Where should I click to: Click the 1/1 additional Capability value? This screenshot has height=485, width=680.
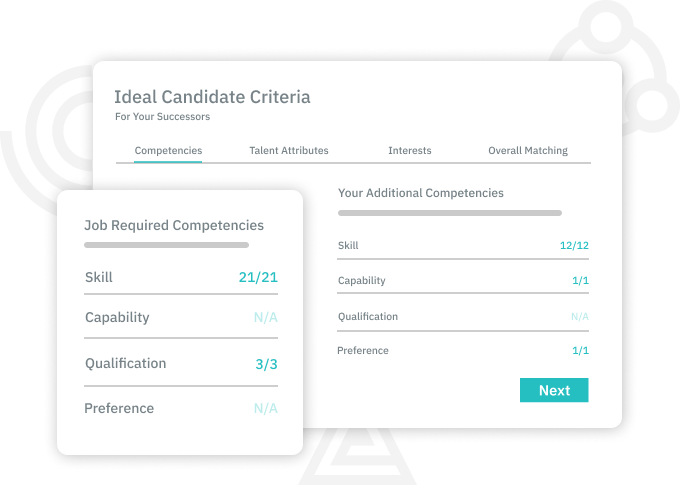click(580, 281)
